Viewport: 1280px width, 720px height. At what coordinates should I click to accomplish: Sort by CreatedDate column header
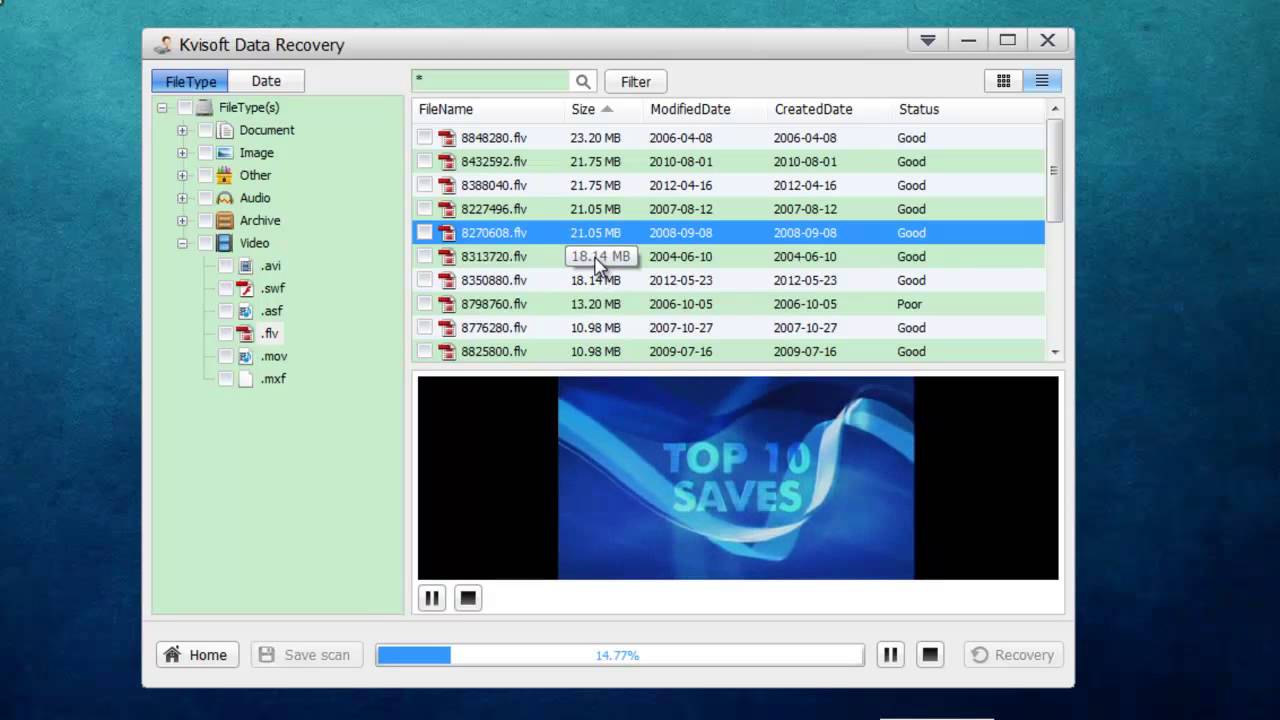[x=830, y=109]
